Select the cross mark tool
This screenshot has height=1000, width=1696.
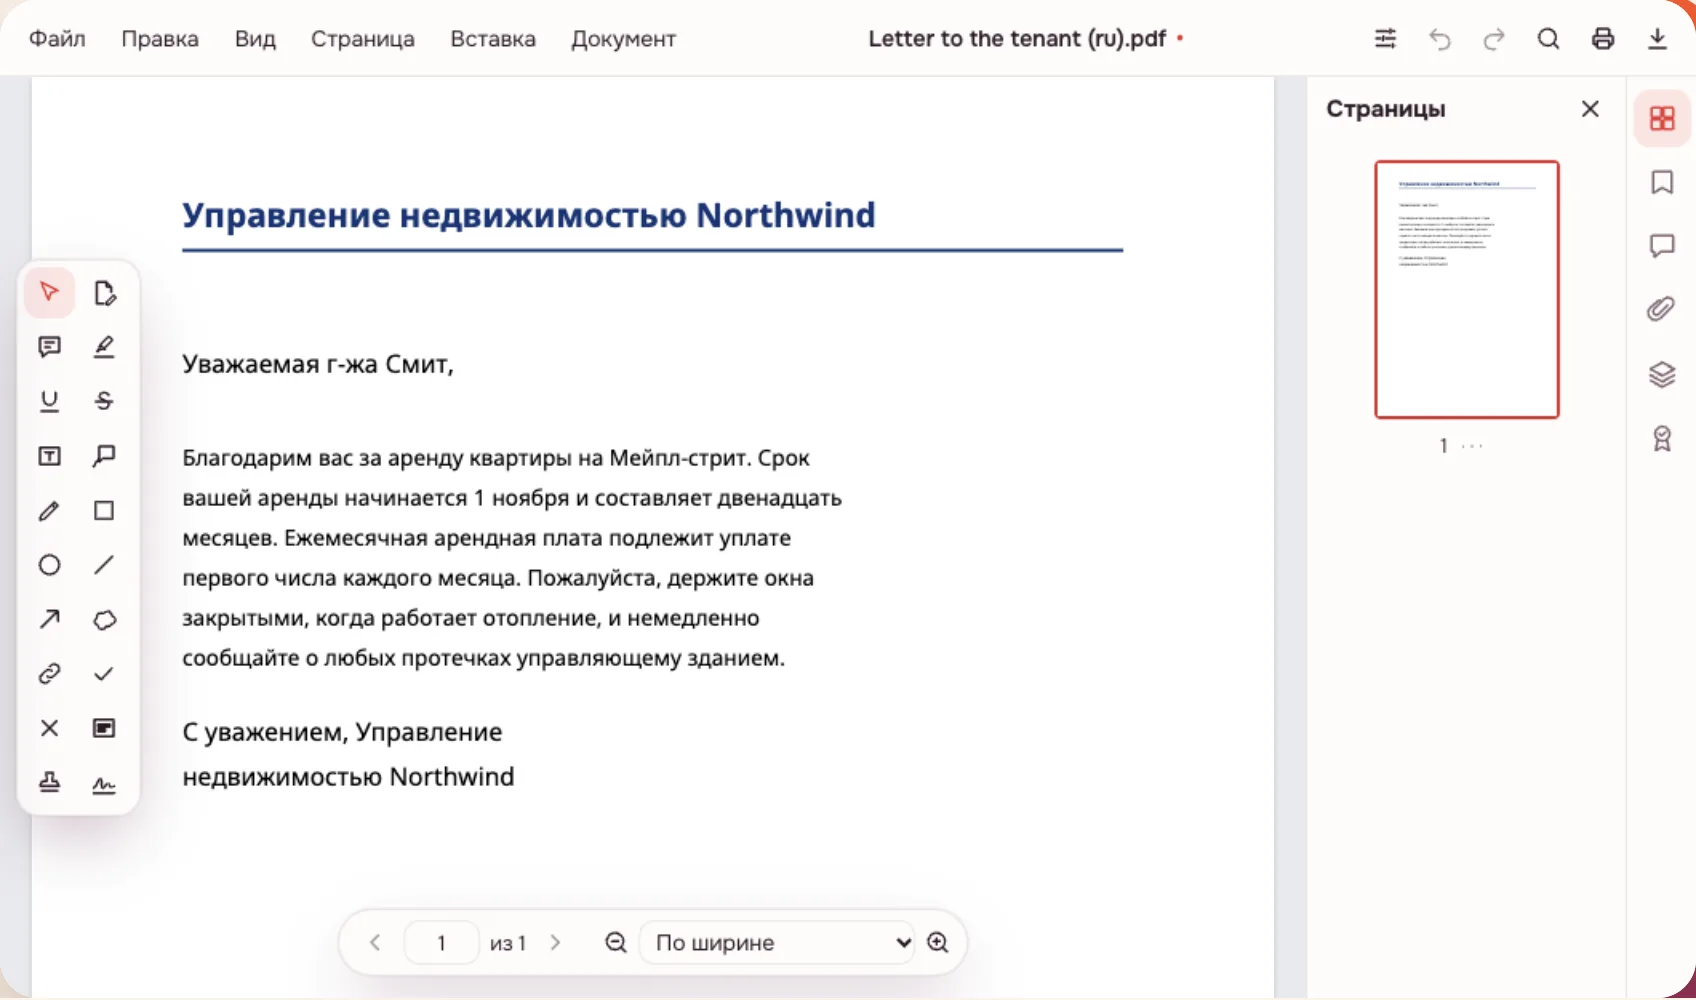(x=49, y=728)
